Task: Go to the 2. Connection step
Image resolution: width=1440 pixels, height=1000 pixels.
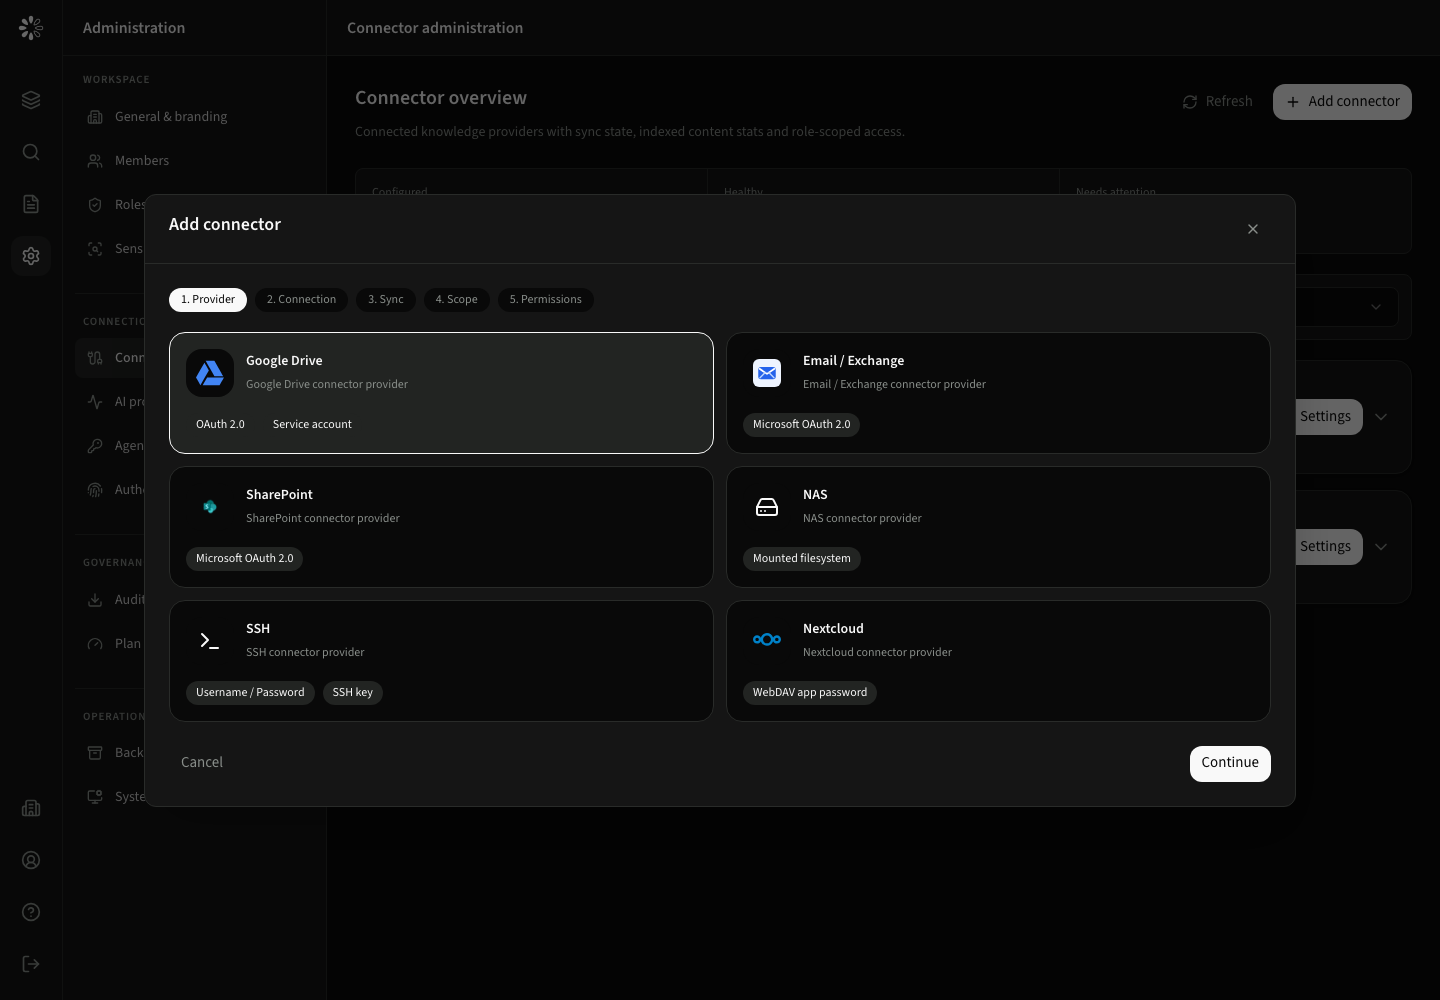Action: tap(301, 300)
